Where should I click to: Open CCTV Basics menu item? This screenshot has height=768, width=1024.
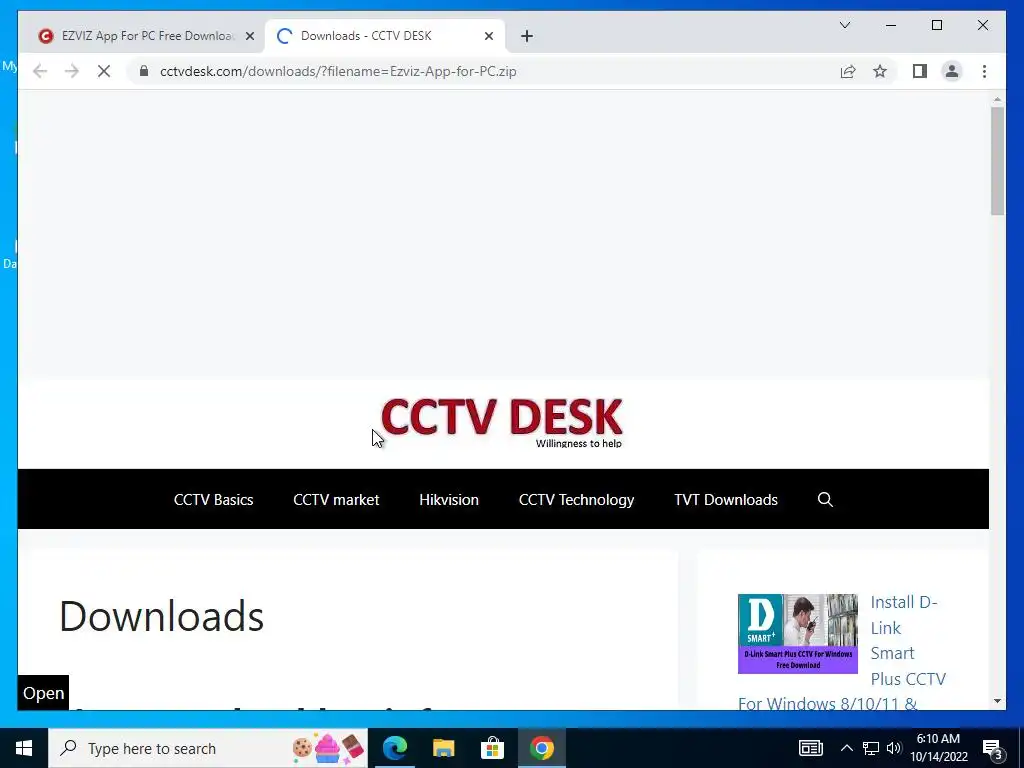pyautogui.click(x=214, y=500)
